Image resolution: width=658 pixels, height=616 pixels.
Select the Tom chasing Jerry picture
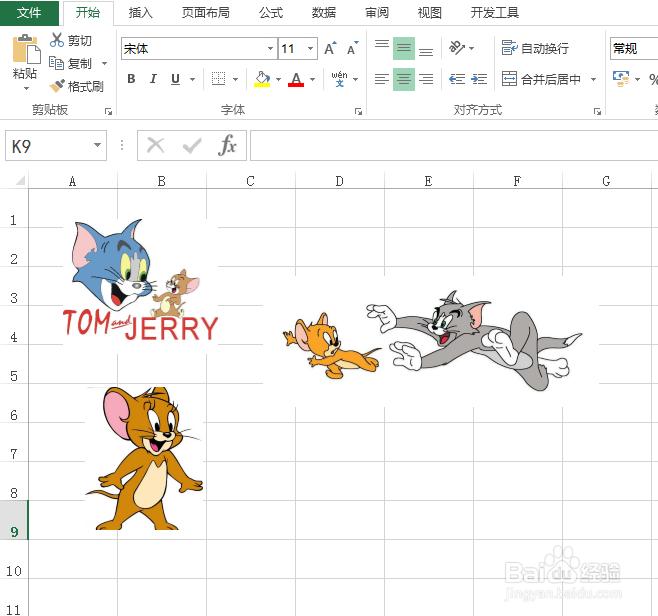[431, 341]
